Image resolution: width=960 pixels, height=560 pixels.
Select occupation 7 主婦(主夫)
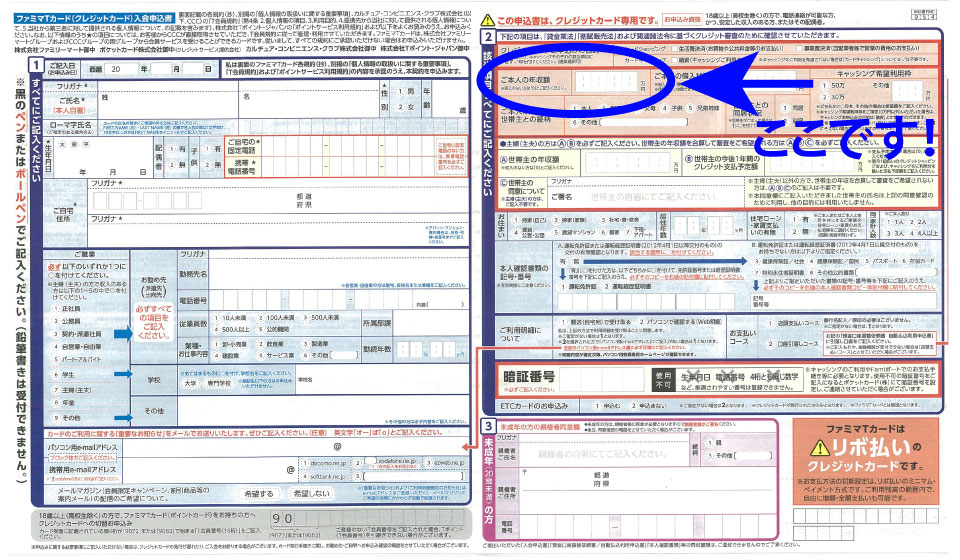pos(72,390)
